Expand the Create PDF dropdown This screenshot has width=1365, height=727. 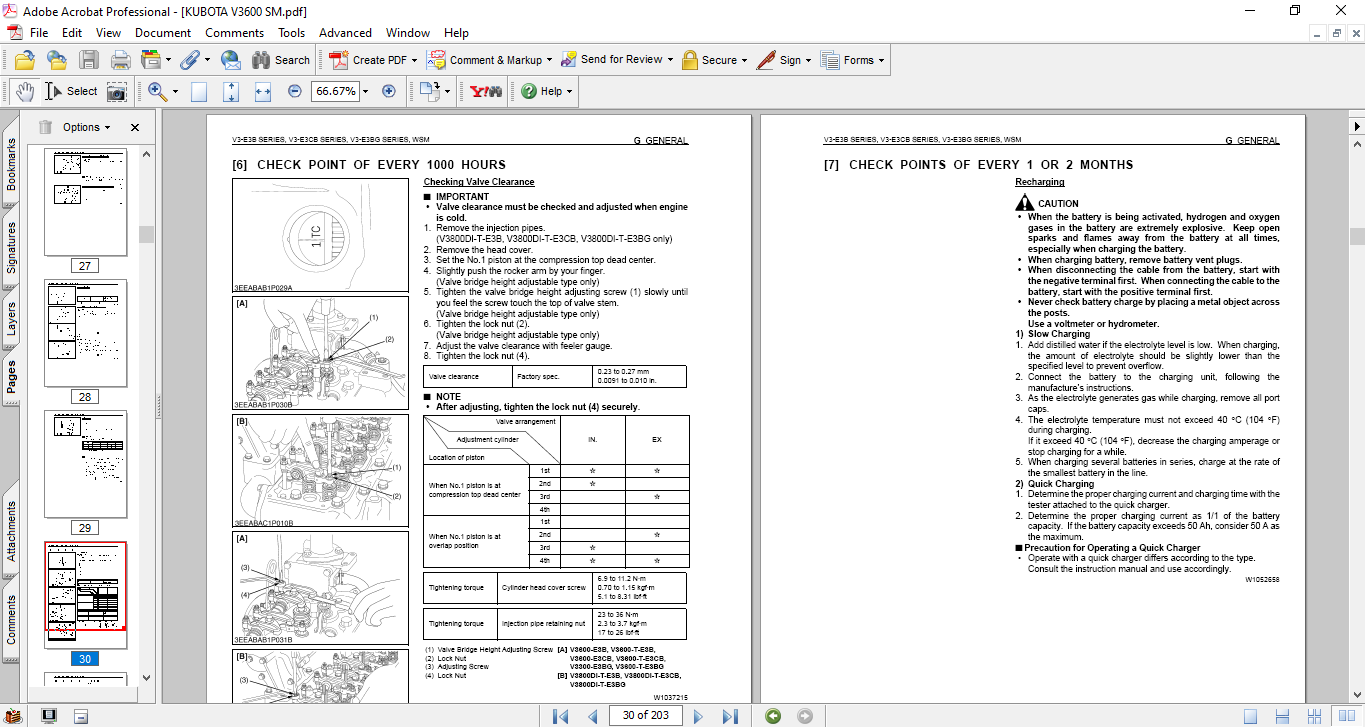(413, 60)
